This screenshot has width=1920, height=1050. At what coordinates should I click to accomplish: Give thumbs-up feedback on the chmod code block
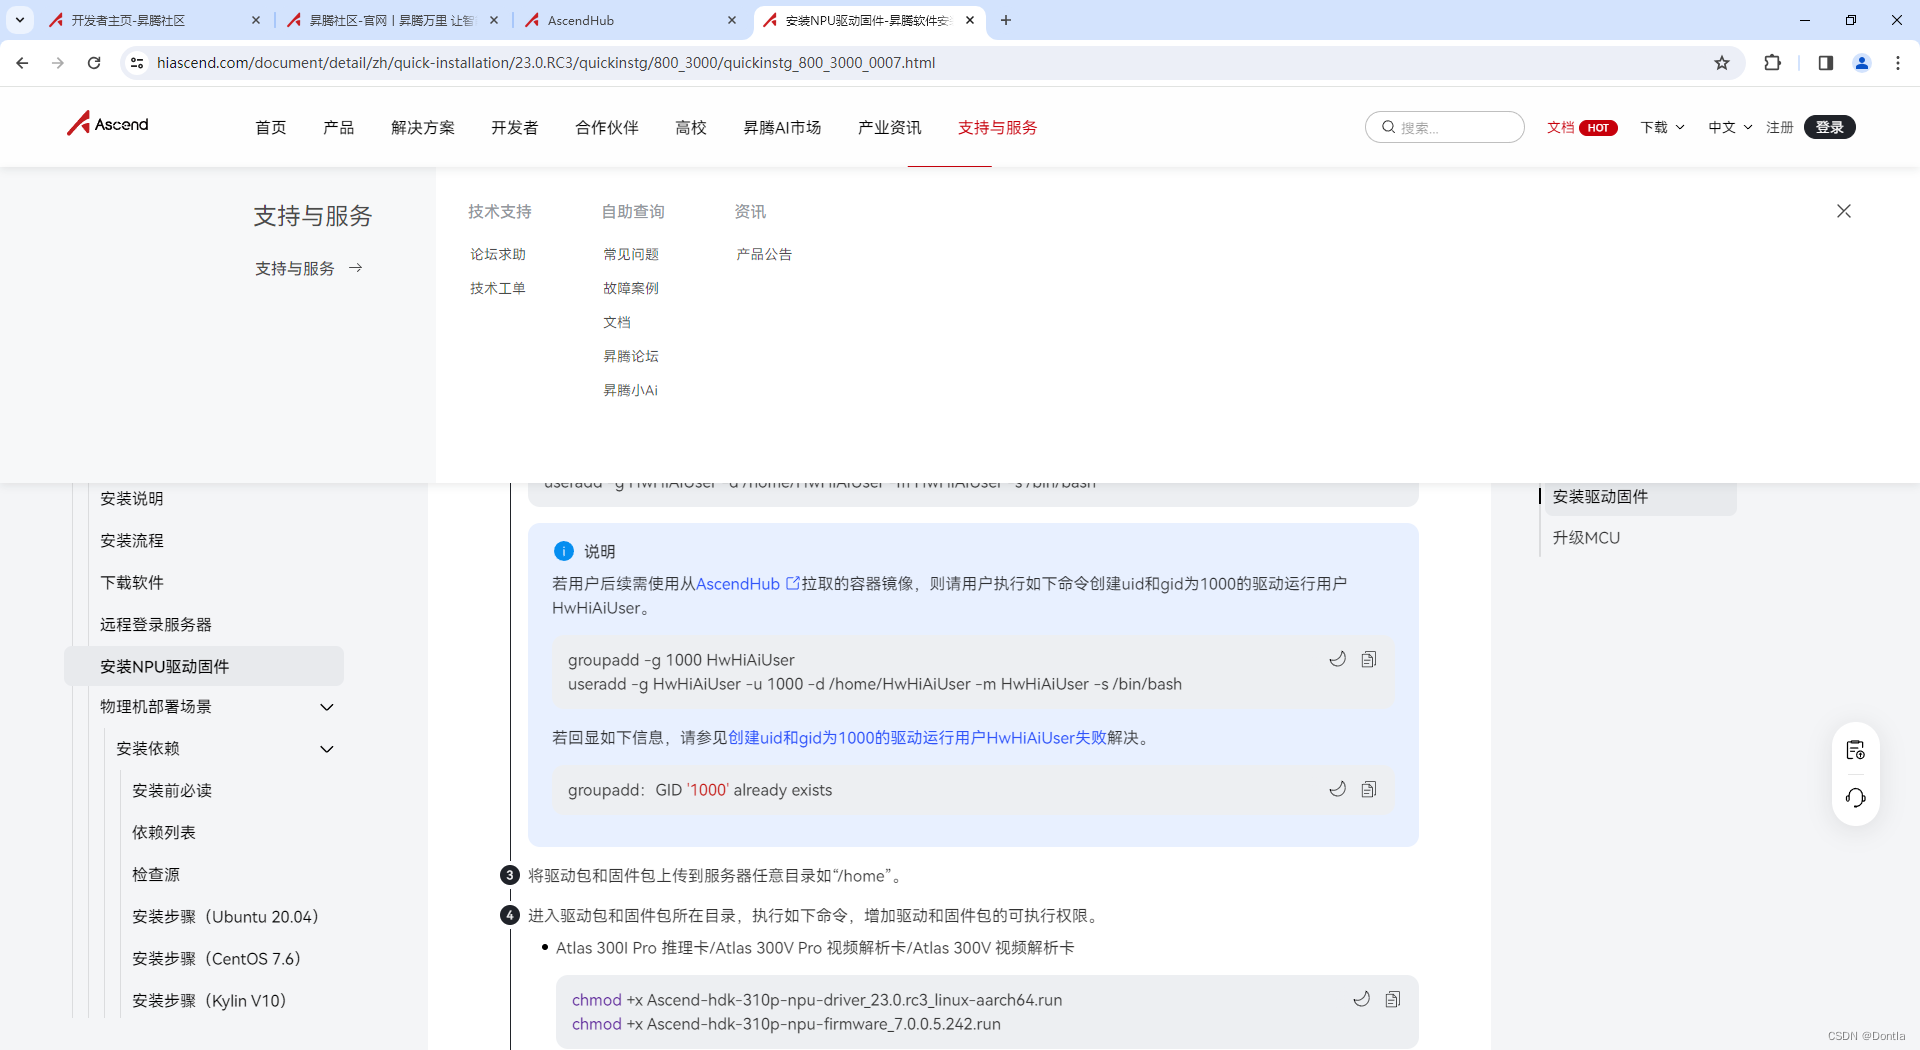point(1361,999)
